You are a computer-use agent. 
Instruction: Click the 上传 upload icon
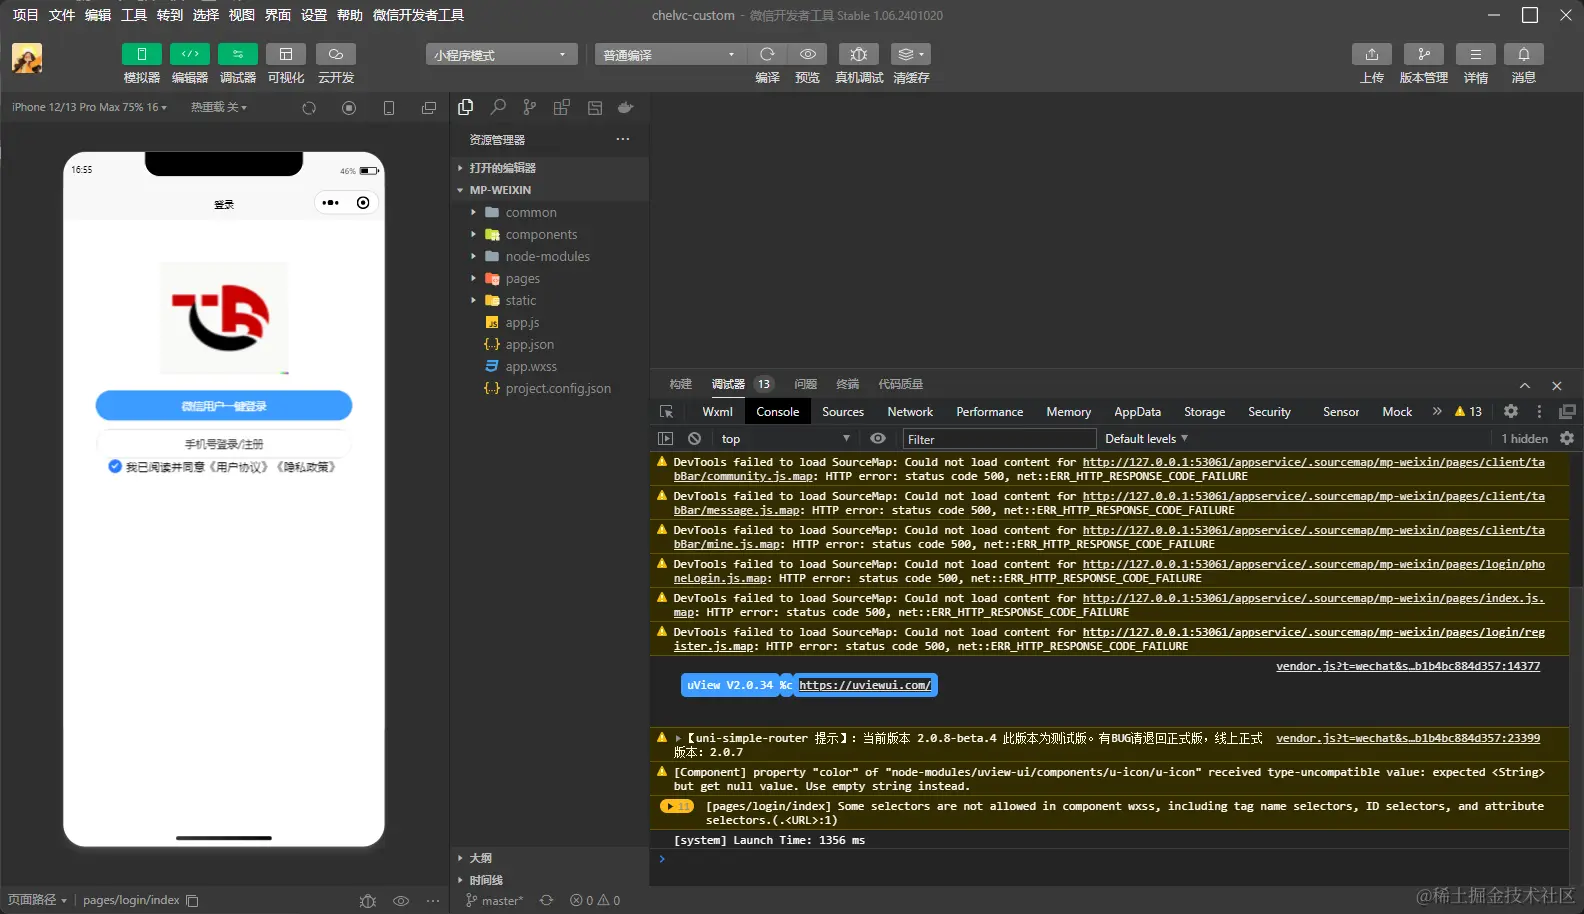pyautogui.click(x=1372, y=54)
